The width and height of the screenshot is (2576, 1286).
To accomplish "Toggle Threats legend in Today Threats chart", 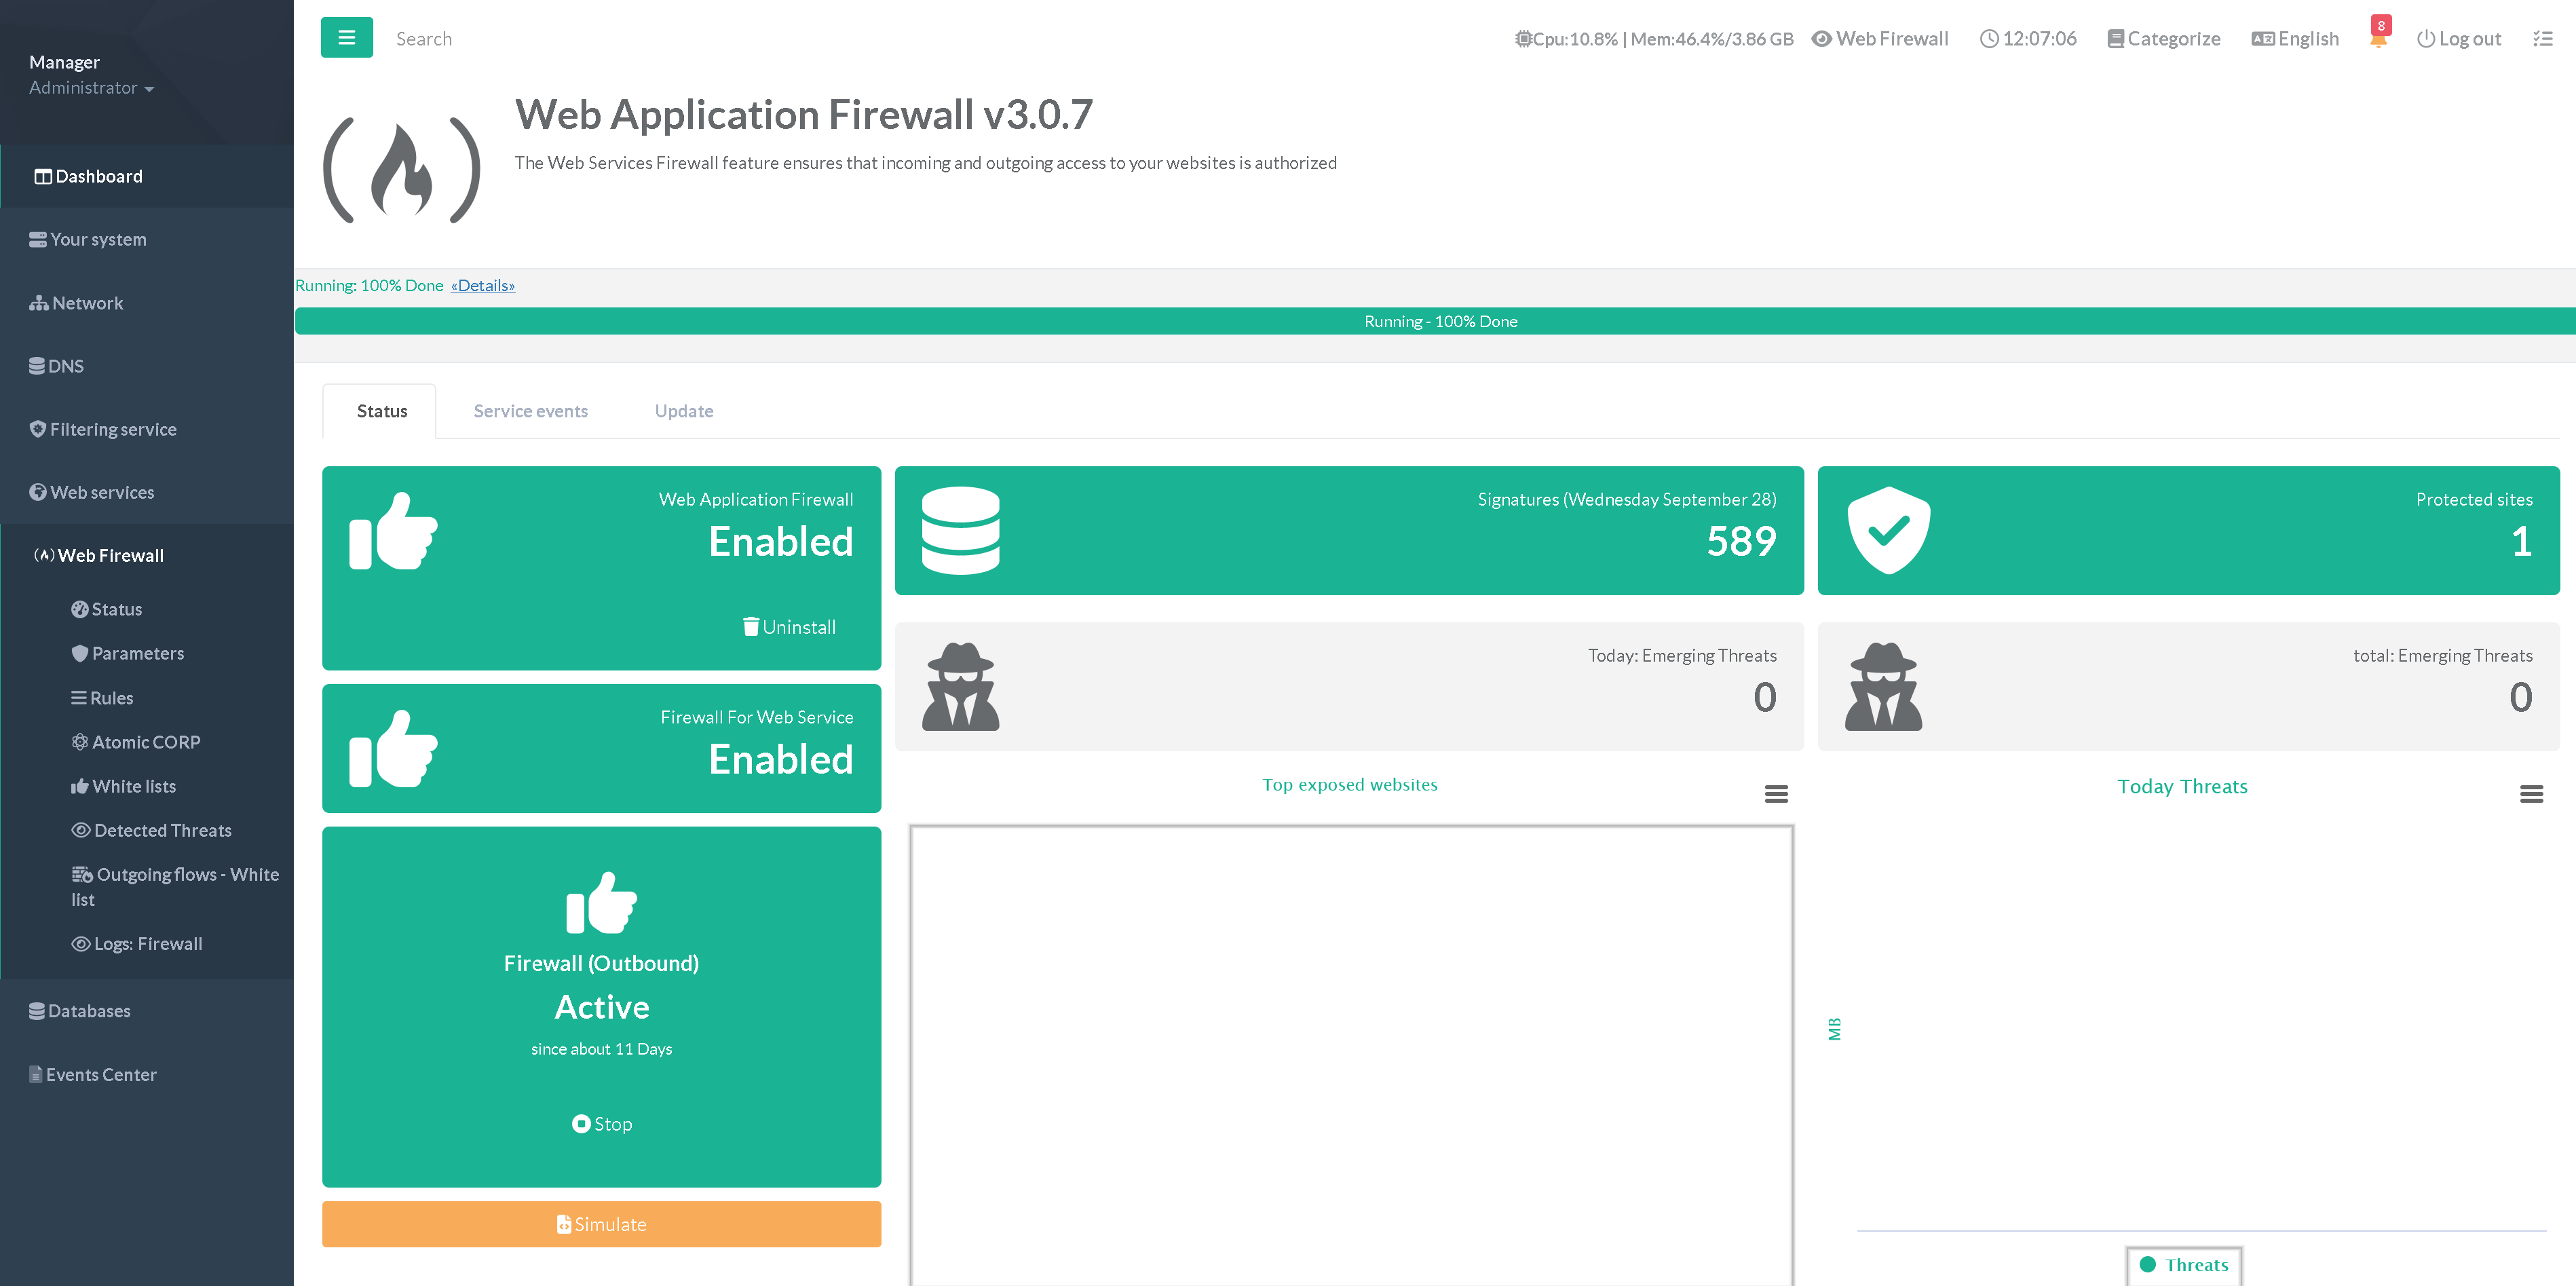I will [2184, 1265].
